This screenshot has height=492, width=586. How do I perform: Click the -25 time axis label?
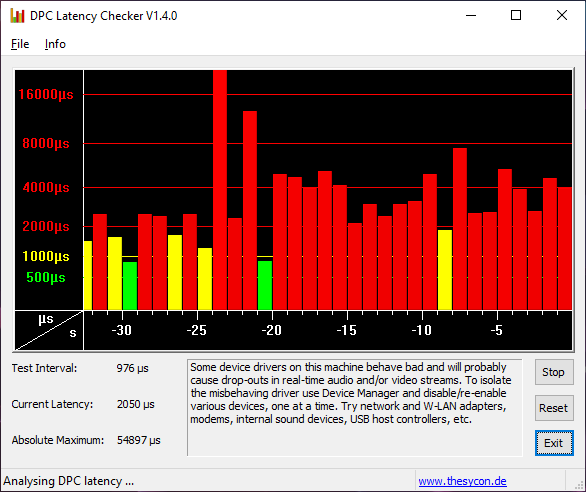(x=197, y=330)
